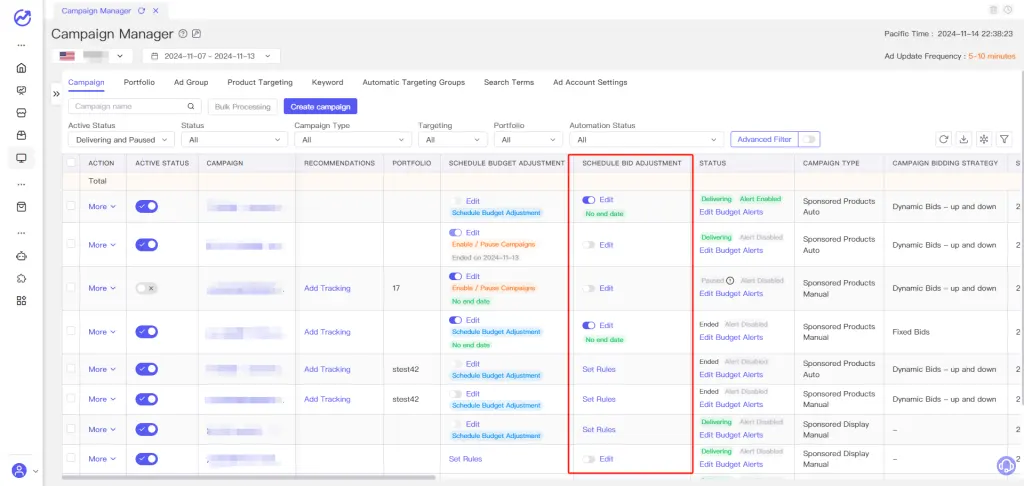Click the open-in-new-window icon beside the Campaign Manager title

[x=197, y=33]
